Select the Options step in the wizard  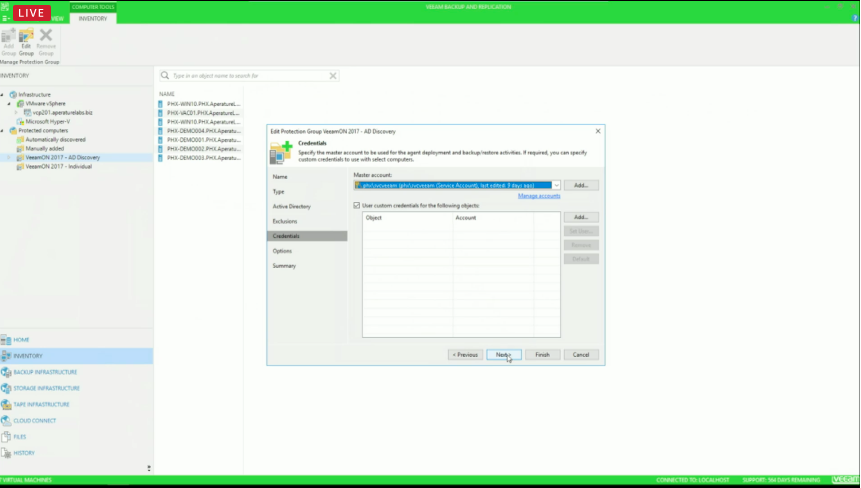(282, 251)
